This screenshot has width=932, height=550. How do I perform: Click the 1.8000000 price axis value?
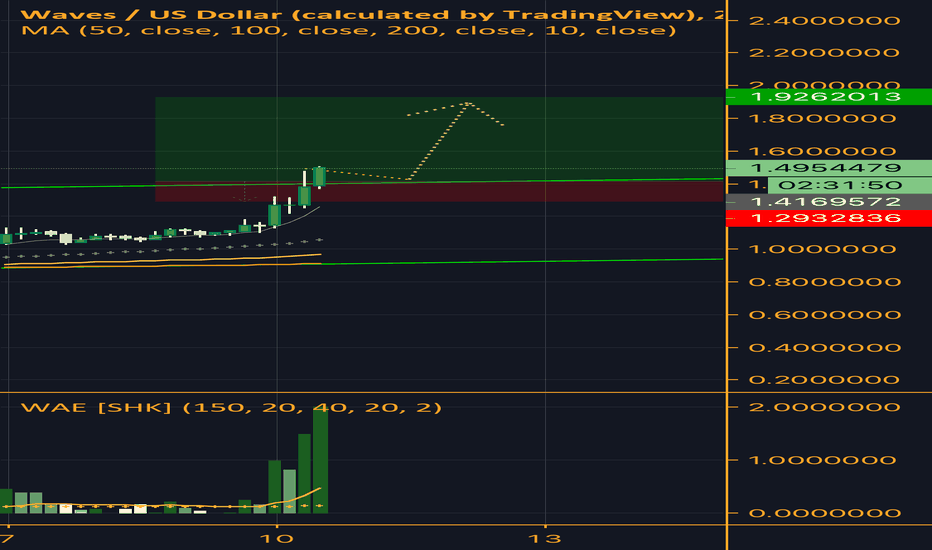click(x=824, y=118)
